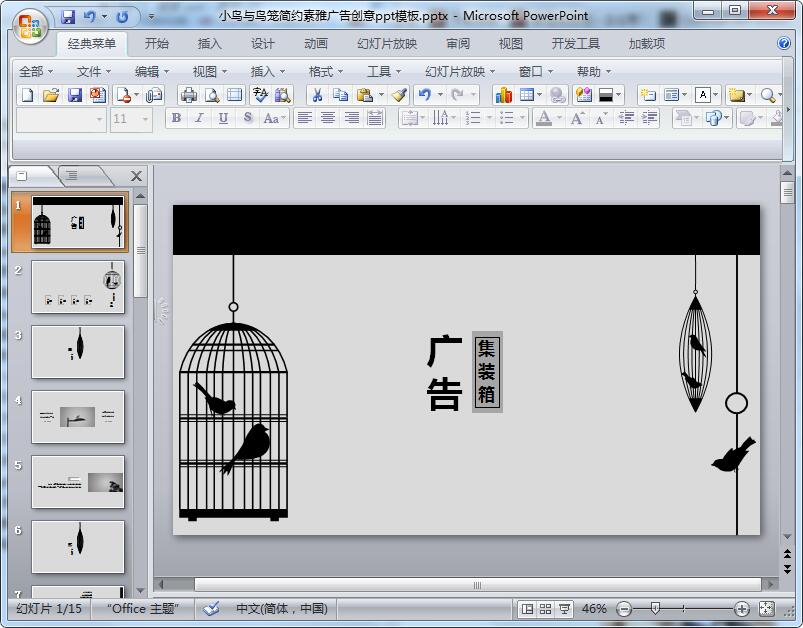This screenshot has width=803, height=628.
Task: Expand the paste options arrow
Action: pos(381,95)
